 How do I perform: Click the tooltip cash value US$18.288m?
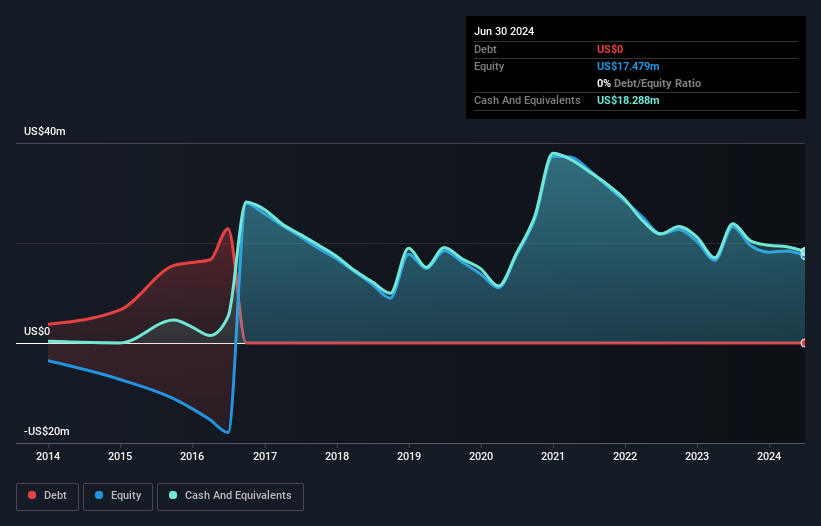click(x=628, y=100)
